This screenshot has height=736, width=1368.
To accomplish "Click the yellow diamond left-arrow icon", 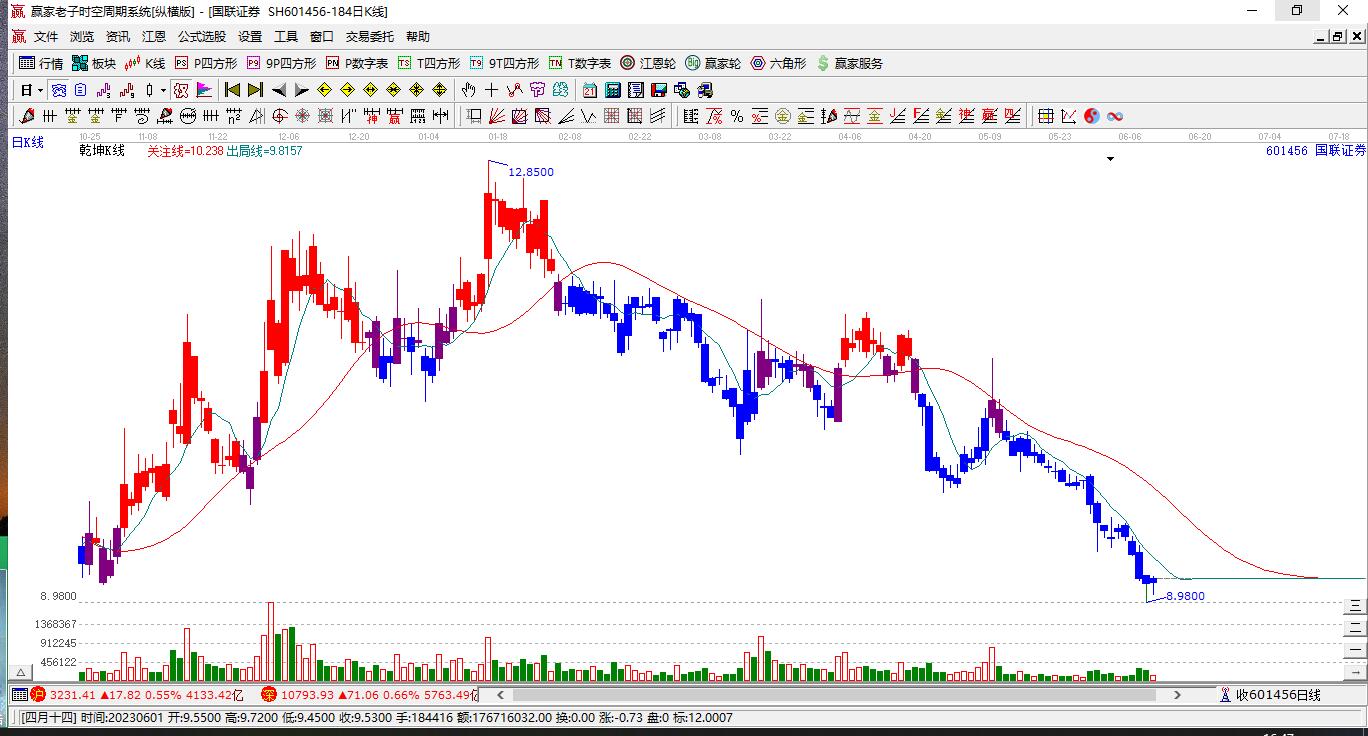I will [x=324, y=90].
